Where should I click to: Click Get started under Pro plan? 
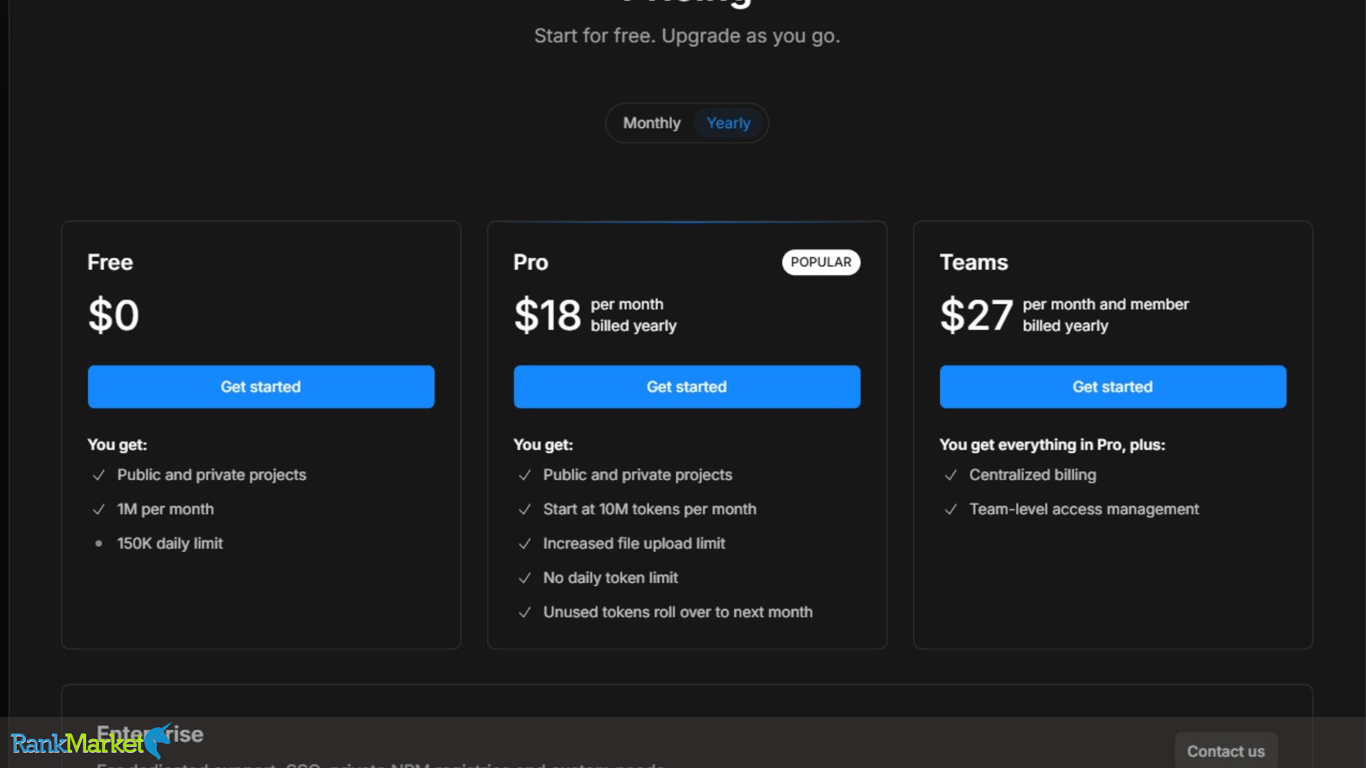pos(687,387)
